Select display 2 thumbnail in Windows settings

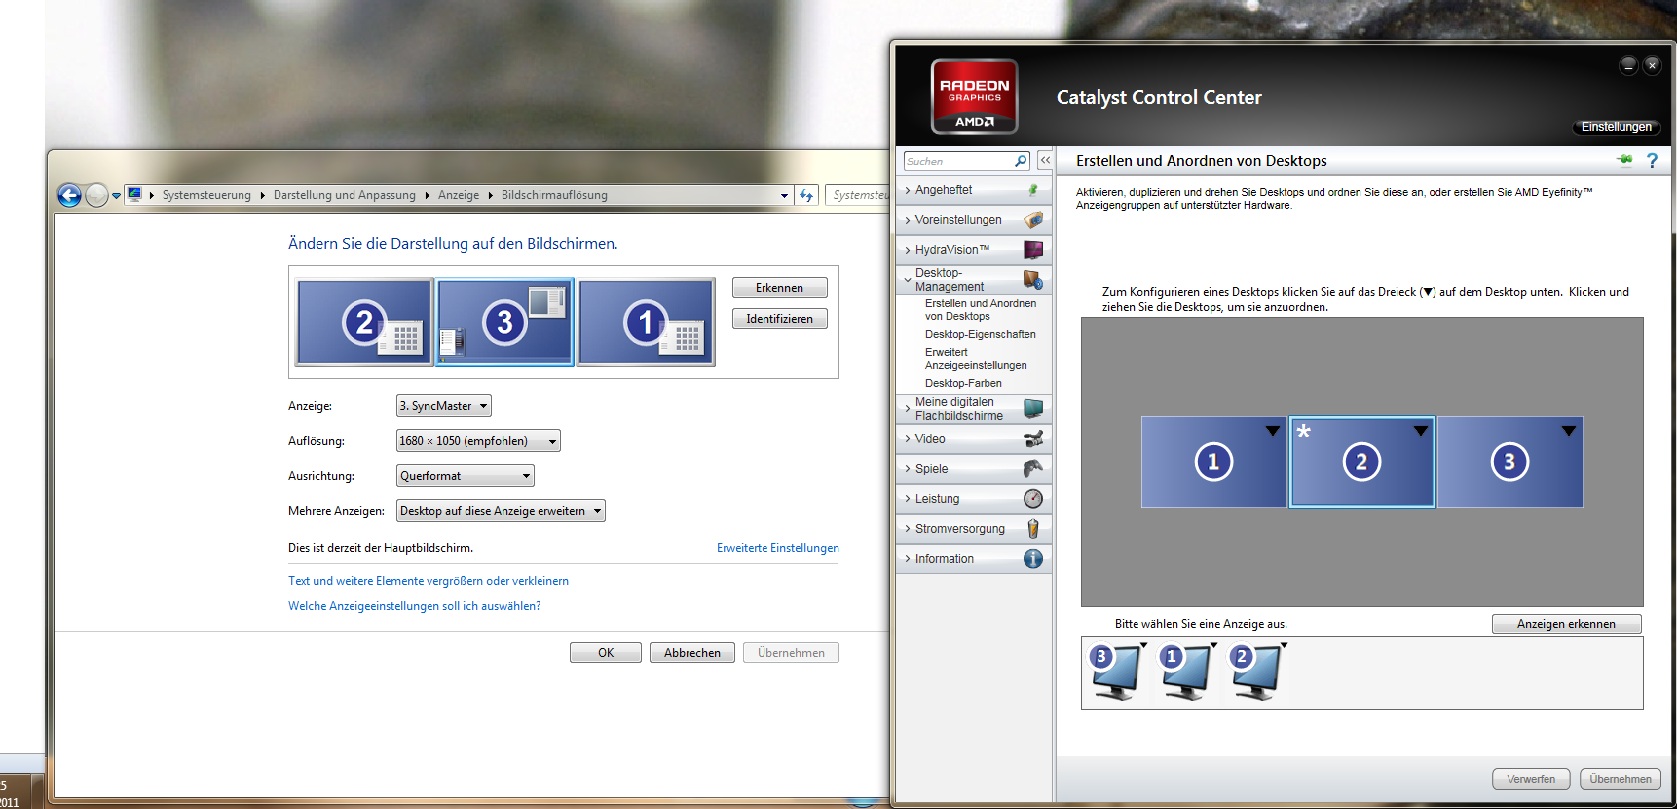click(364, 322)
